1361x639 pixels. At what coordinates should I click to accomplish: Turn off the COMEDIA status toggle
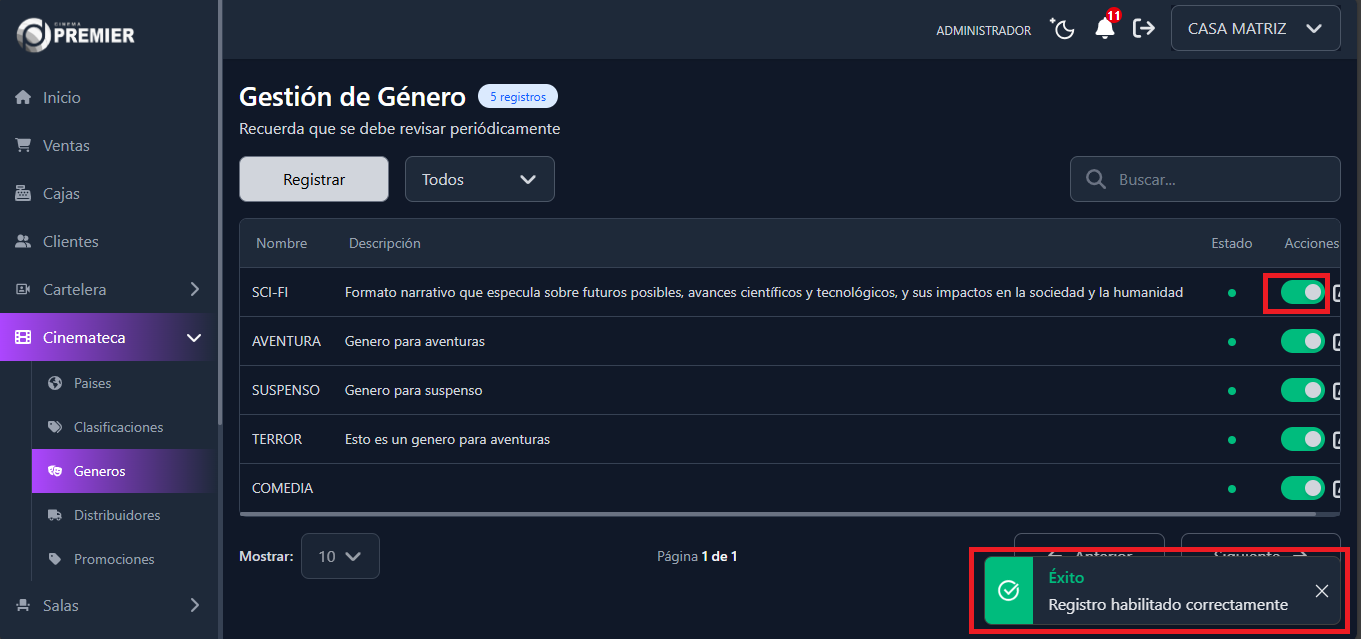(1302, 487)
